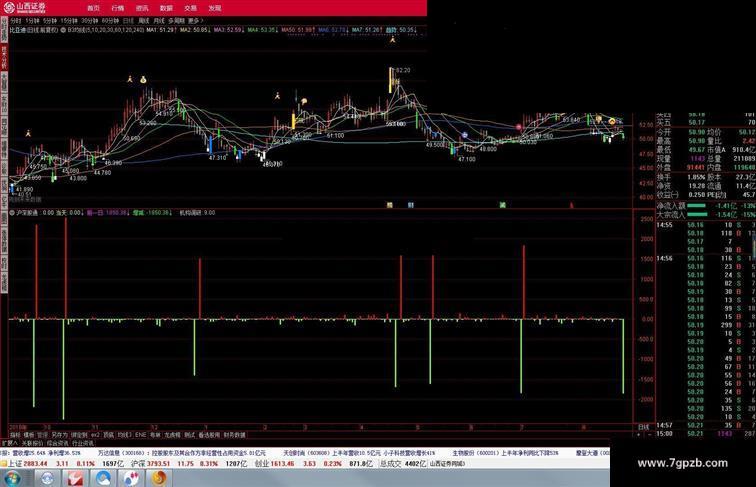Open the Windows Start button
The height and width of the screenshot is (487, 756).
pyautogui.click(x=13, y=479)
